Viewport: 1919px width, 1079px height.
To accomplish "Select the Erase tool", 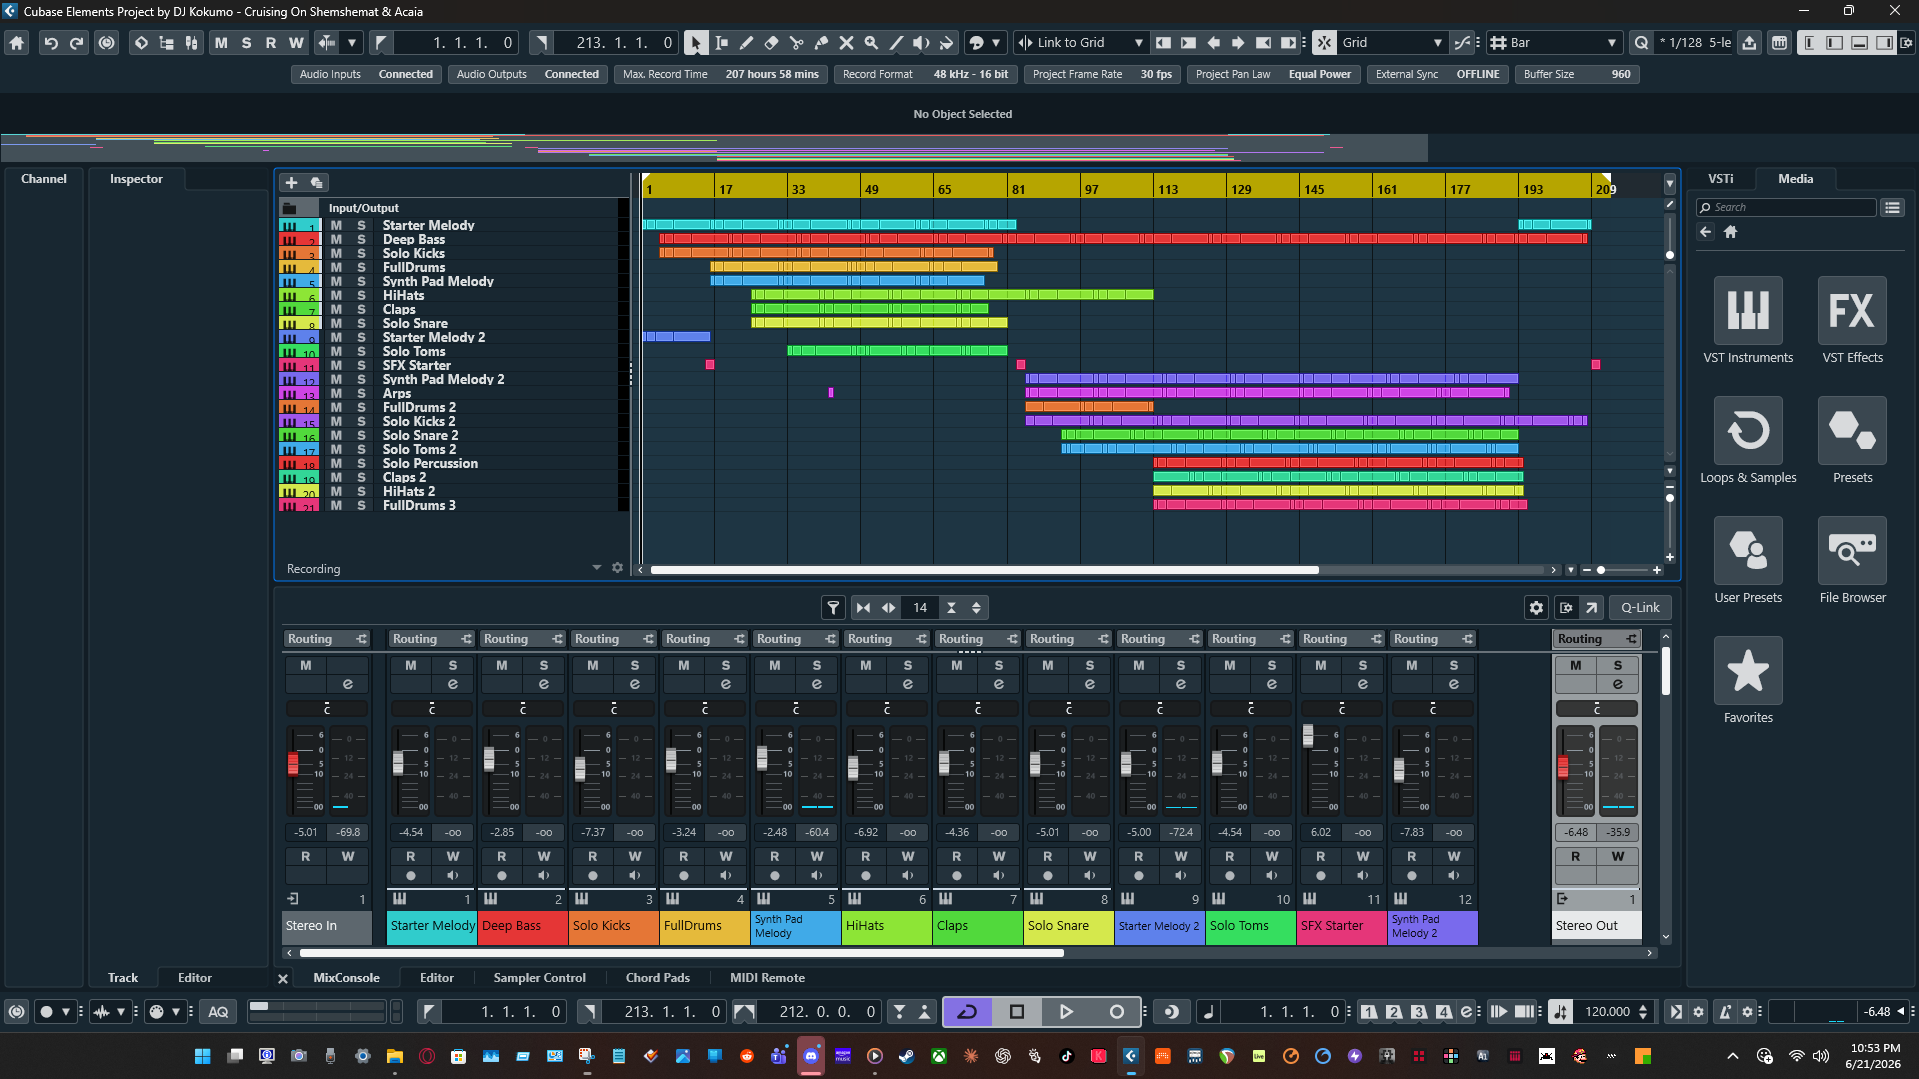I will [x=771, y=43].
